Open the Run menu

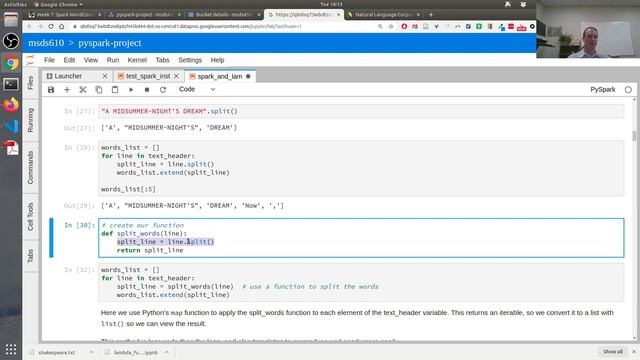(x=113, y=60)
